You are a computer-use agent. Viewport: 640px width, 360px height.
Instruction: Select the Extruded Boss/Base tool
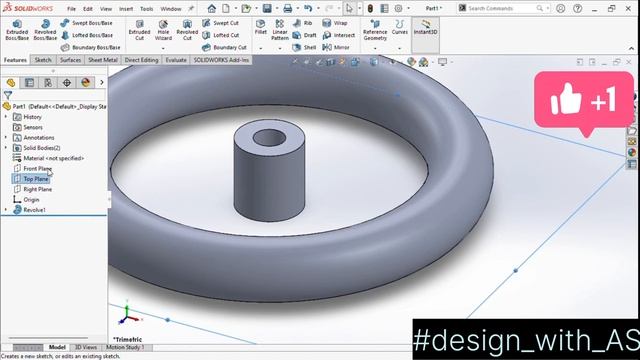[17, 30]
